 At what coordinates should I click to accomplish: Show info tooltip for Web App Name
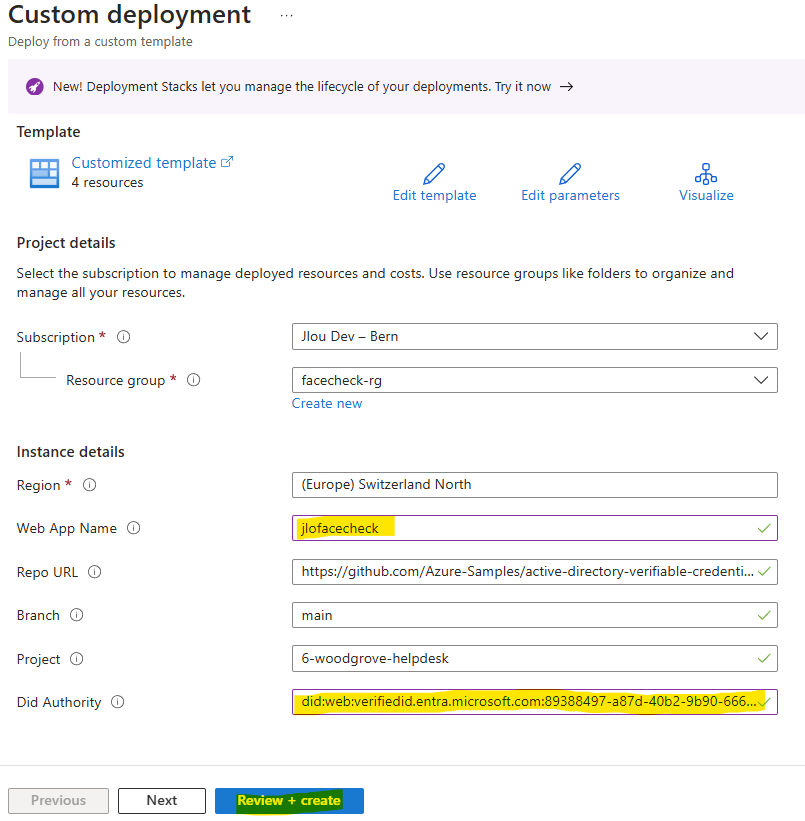[x=134, y=528]
